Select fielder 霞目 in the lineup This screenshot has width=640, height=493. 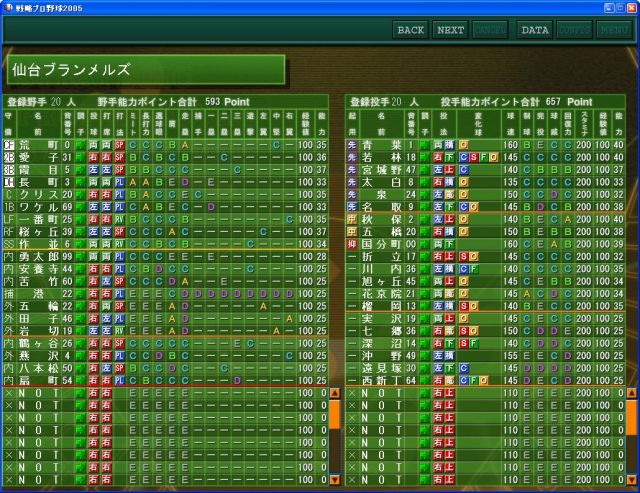[38, 170]
